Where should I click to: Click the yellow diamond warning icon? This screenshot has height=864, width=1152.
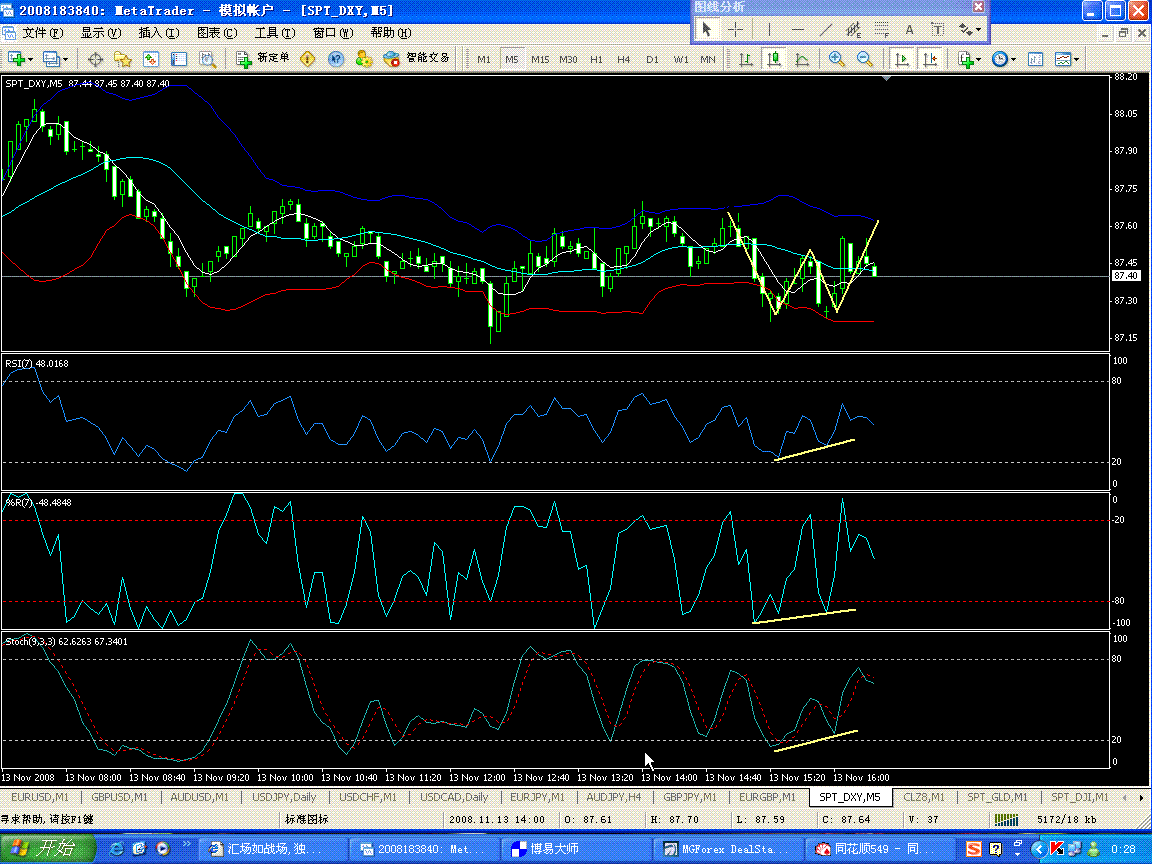308,60
